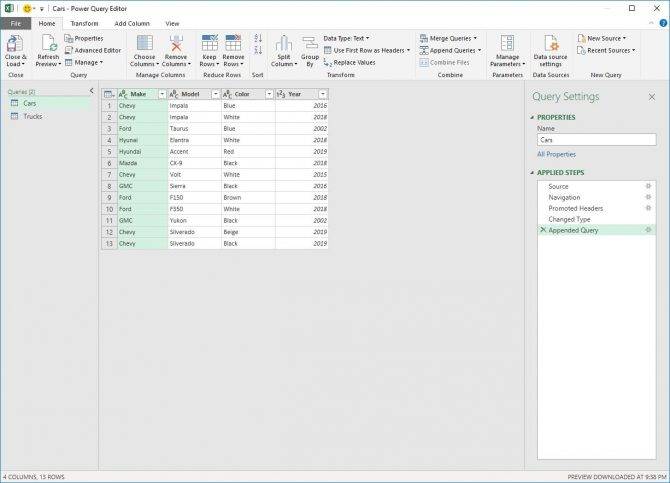
Task: Collapse the PROPERTIES section
Action: pos(532,117)
